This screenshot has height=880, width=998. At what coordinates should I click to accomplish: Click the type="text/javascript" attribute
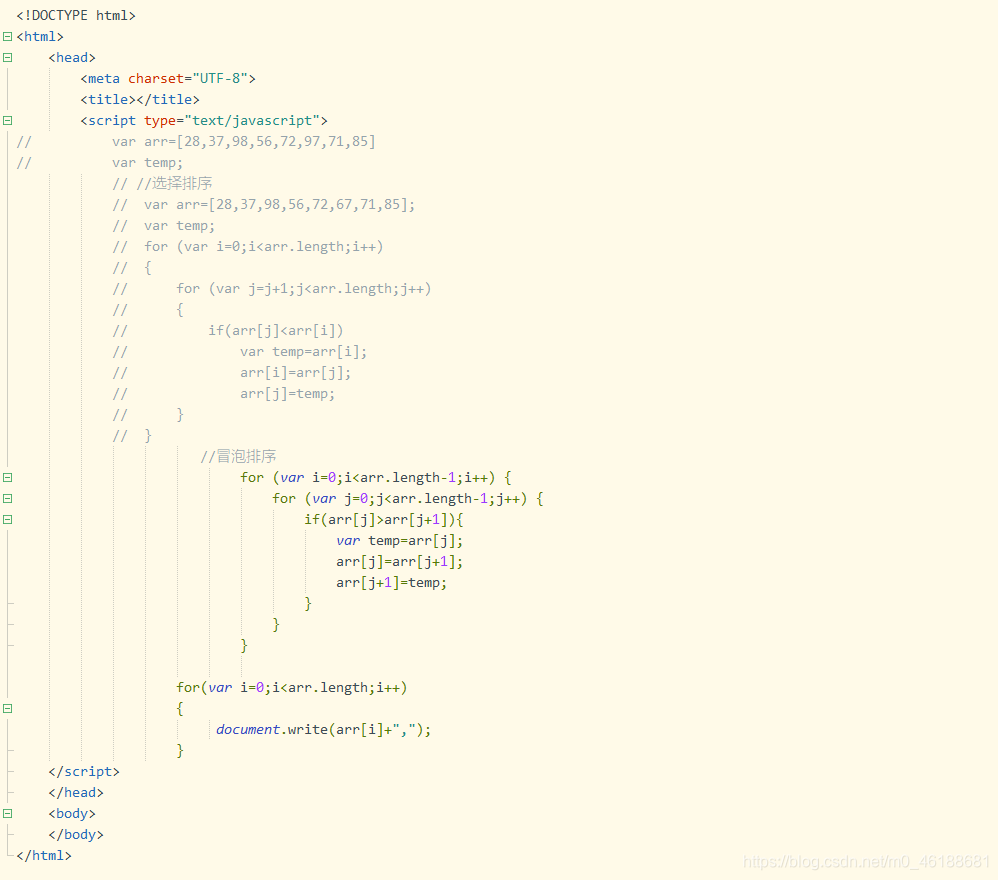[232, 120]
